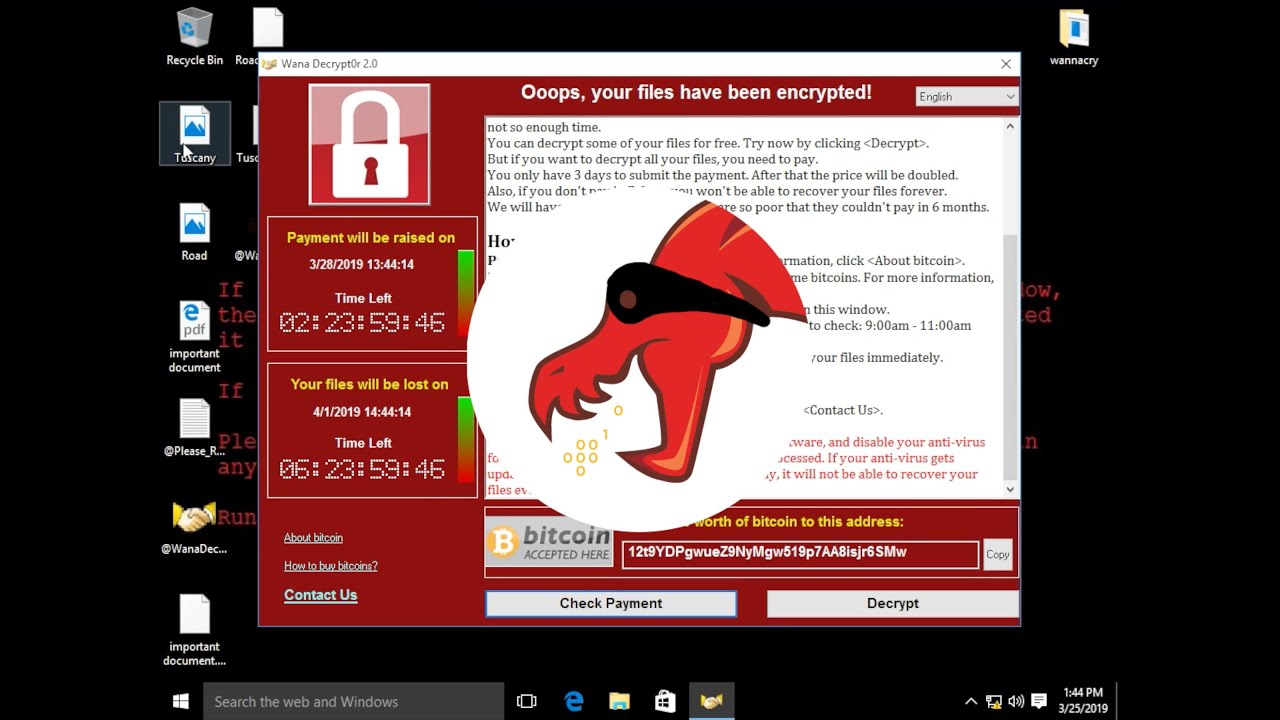Launch Microsoft Edge from the taskbar
Viewport: 1280px width, 720px height.
pos(574,701)
